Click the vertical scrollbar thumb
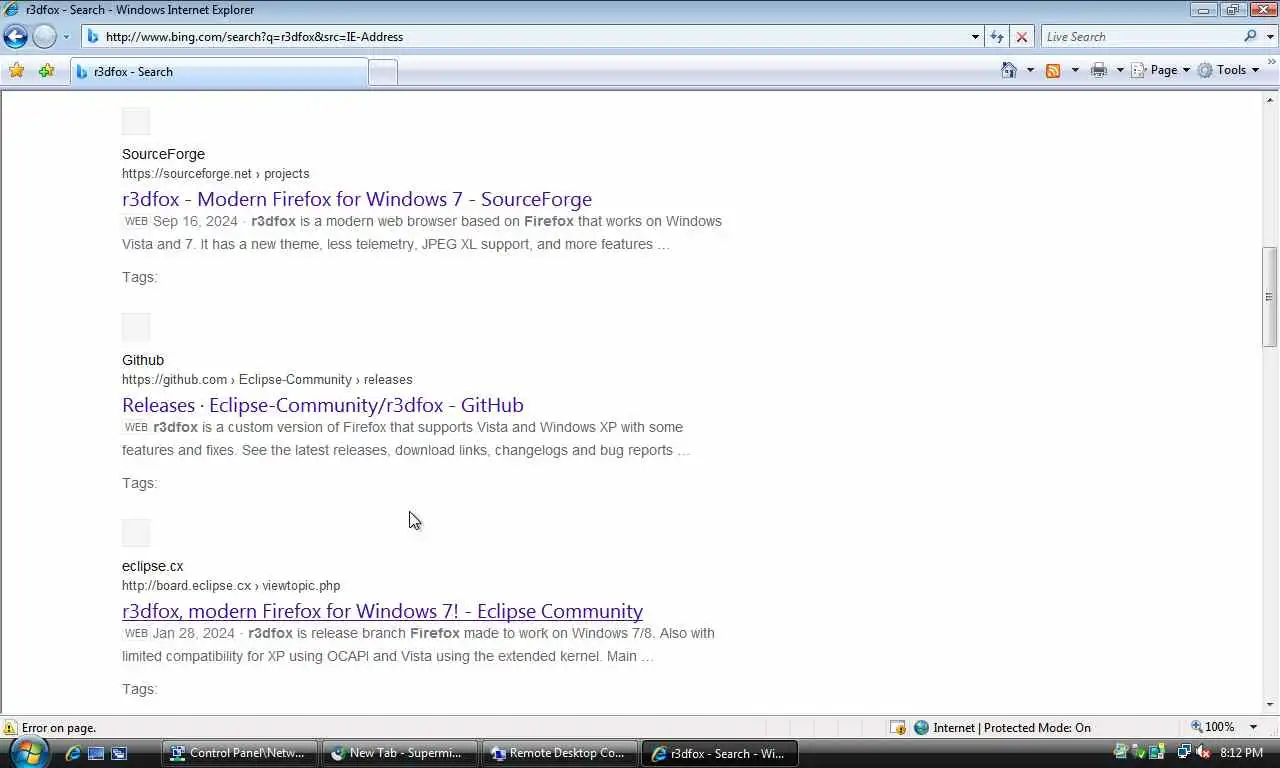Viewport: 1280px width, 768px height. pyautogui.click(x=1270, y=297)
